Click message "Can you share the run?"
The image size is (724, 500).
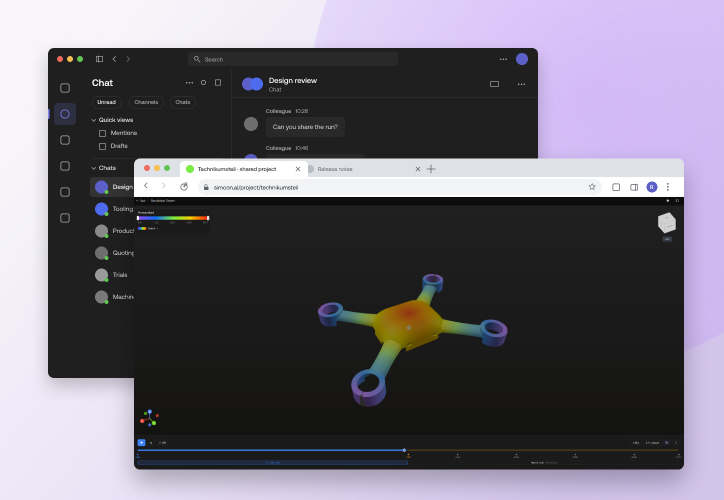[305, 127]
